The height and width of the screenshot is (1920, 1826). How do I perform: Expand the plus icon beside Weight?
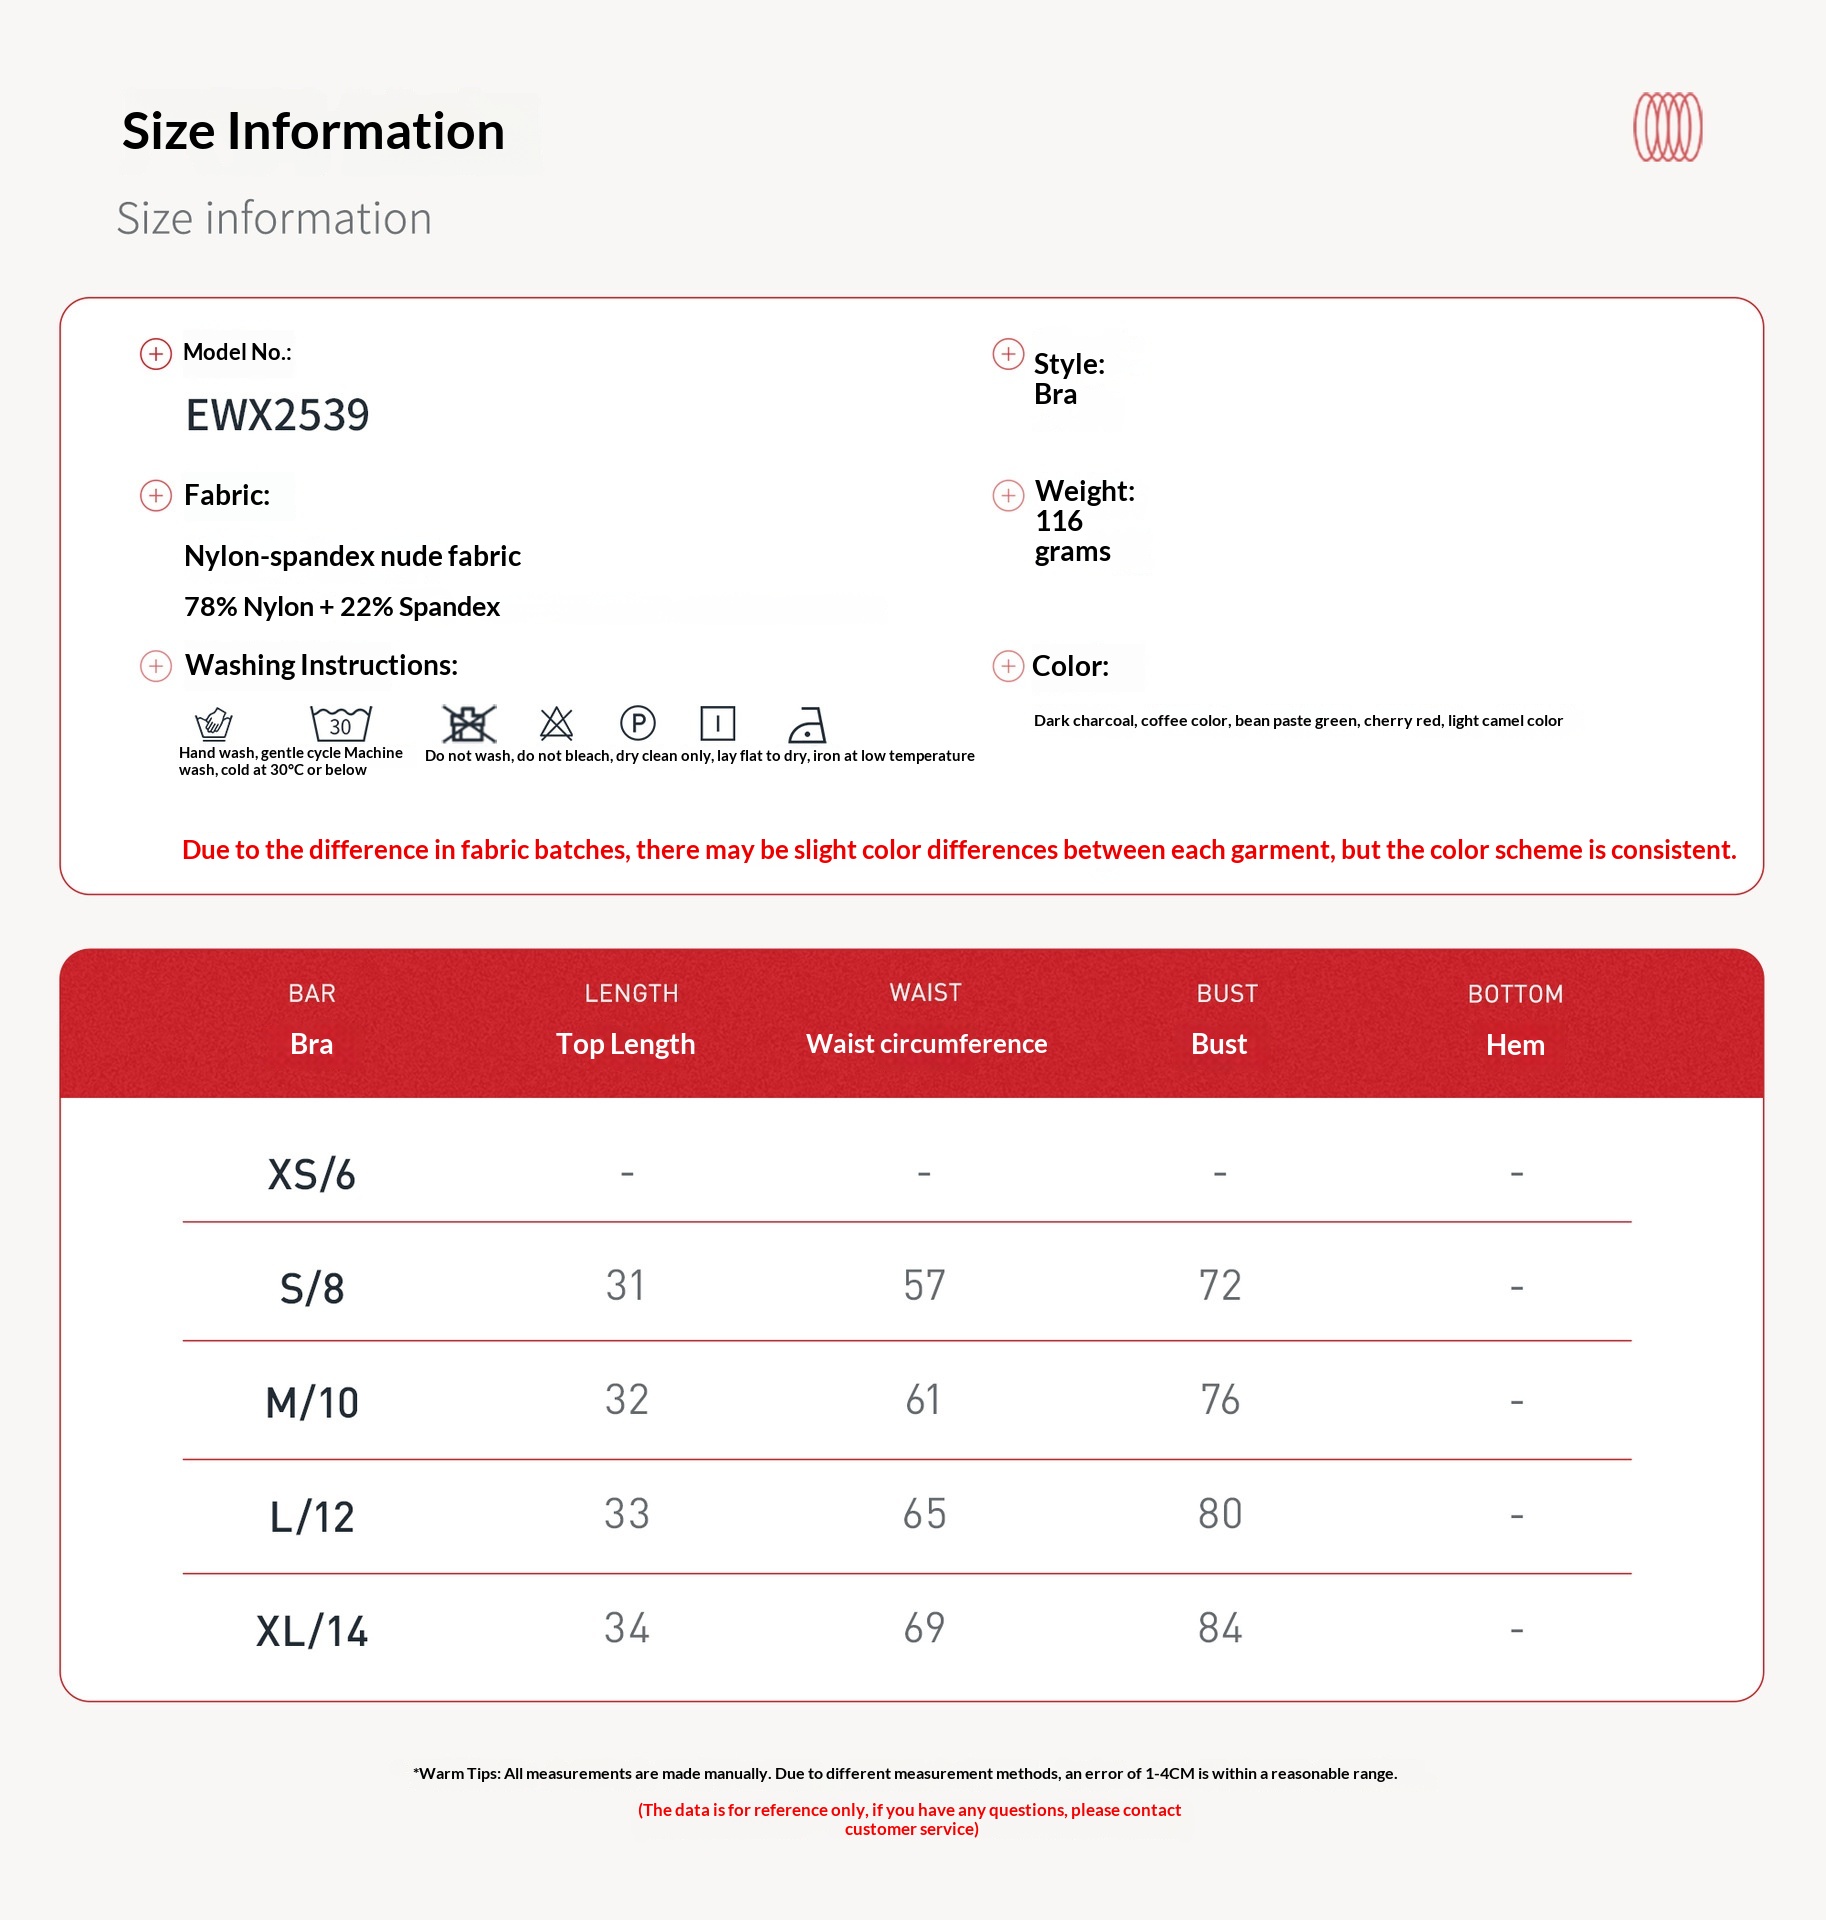click(1008, 495)
